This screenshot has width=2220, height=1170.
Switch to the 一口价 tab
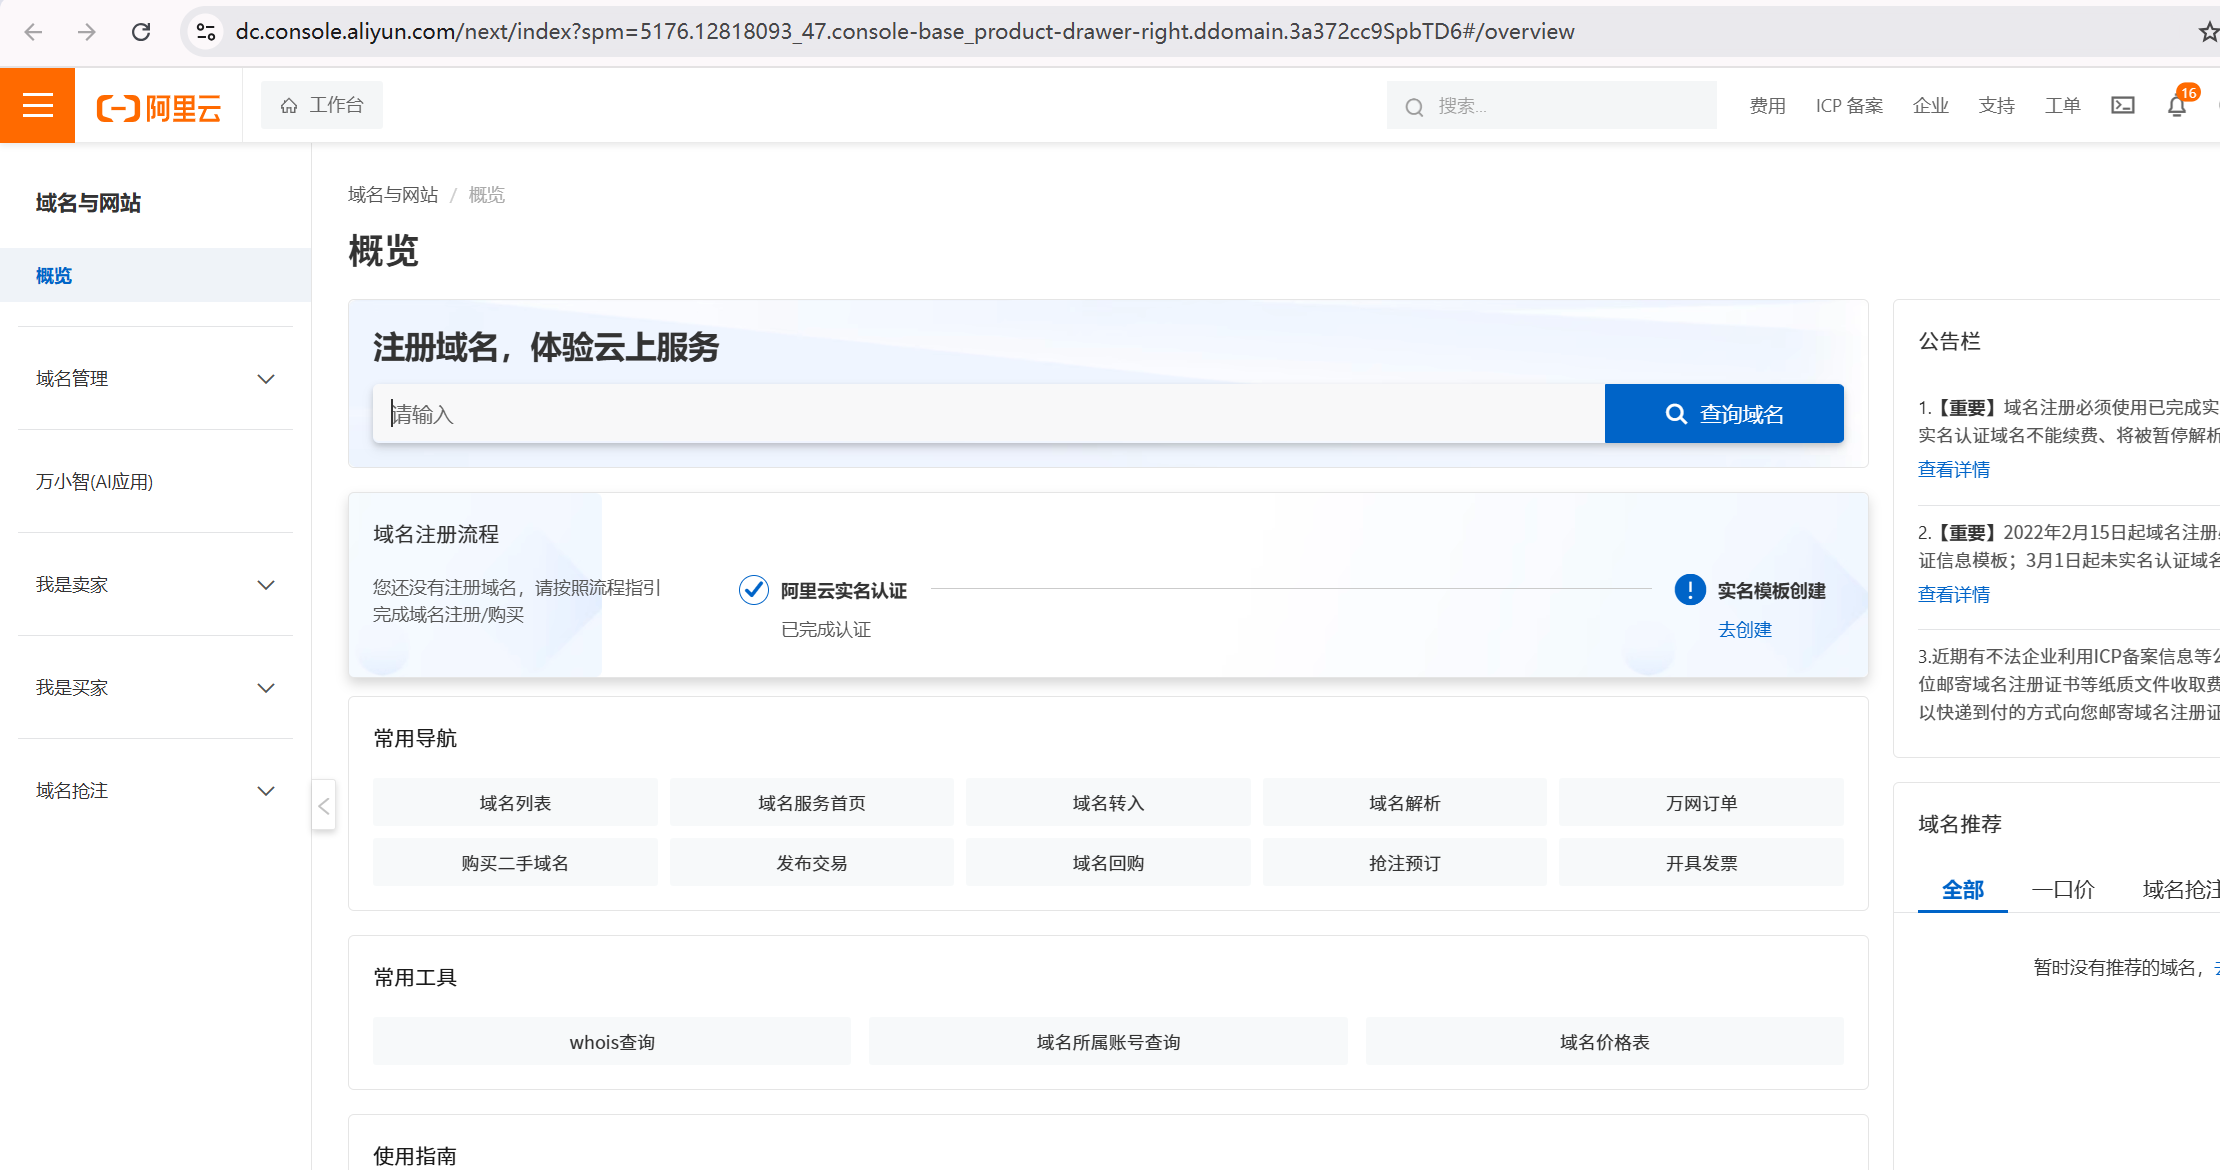click(2062, 889)
